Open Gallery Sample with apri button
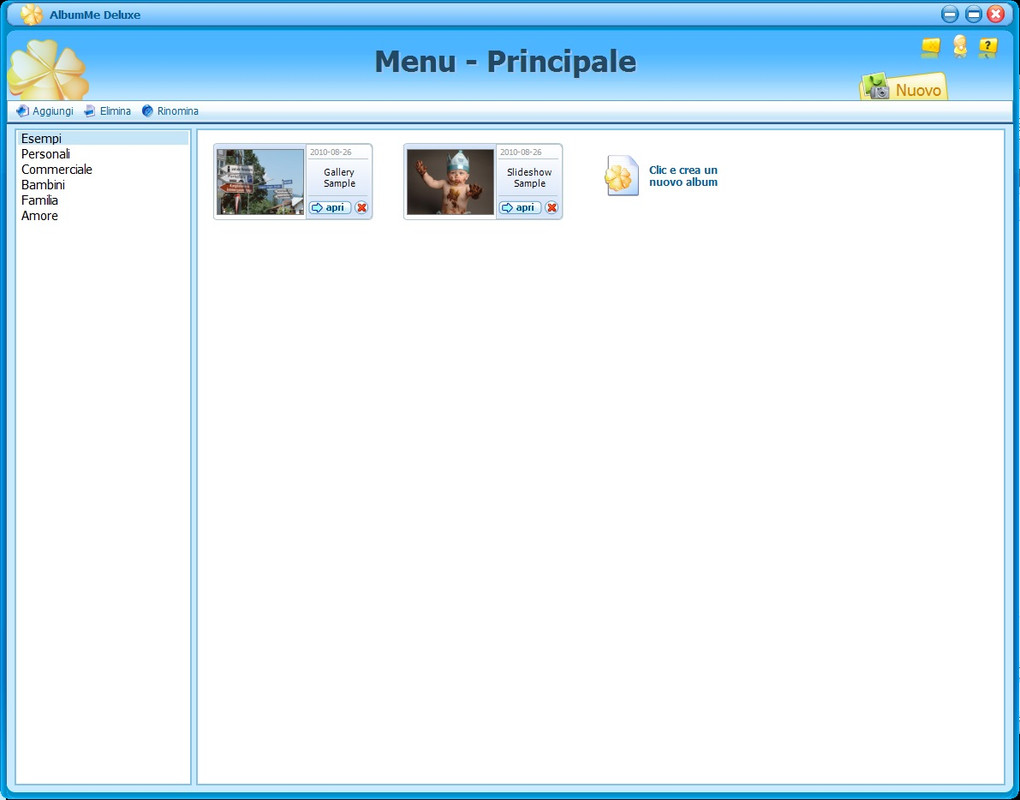 tap(330, 207)
